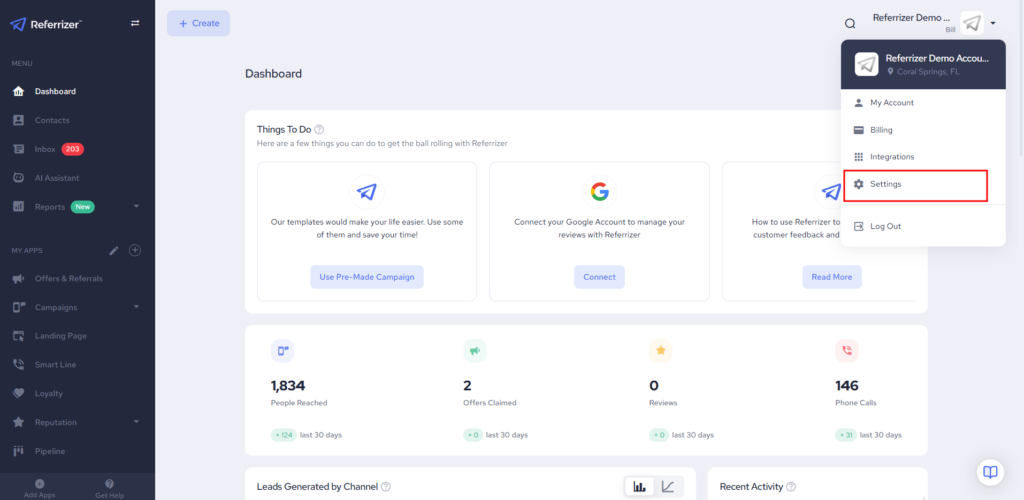This screenshot has width=1024, height=500.
Task: Switch to bar chart view
Action: pyautogui.click(x=638, y=487)
